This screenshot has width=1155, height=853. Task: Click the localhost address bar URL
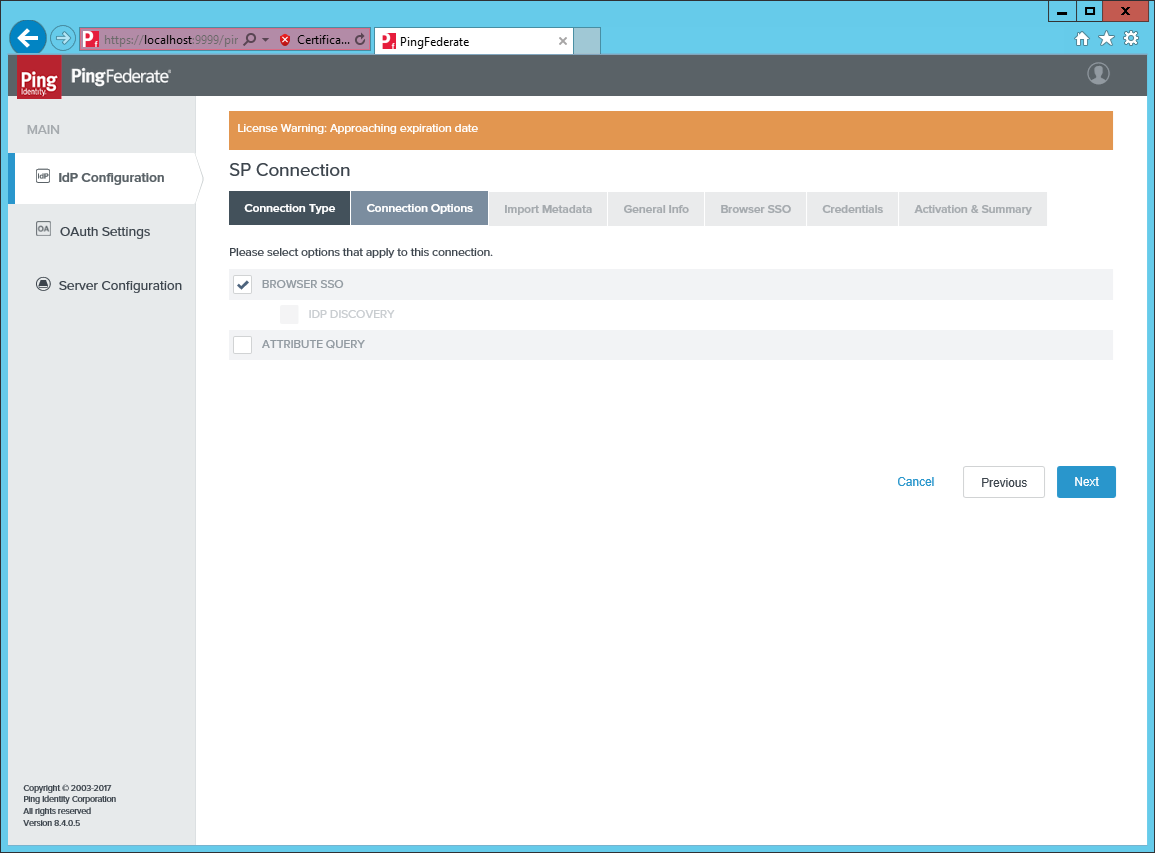click(x=171, y=40)
